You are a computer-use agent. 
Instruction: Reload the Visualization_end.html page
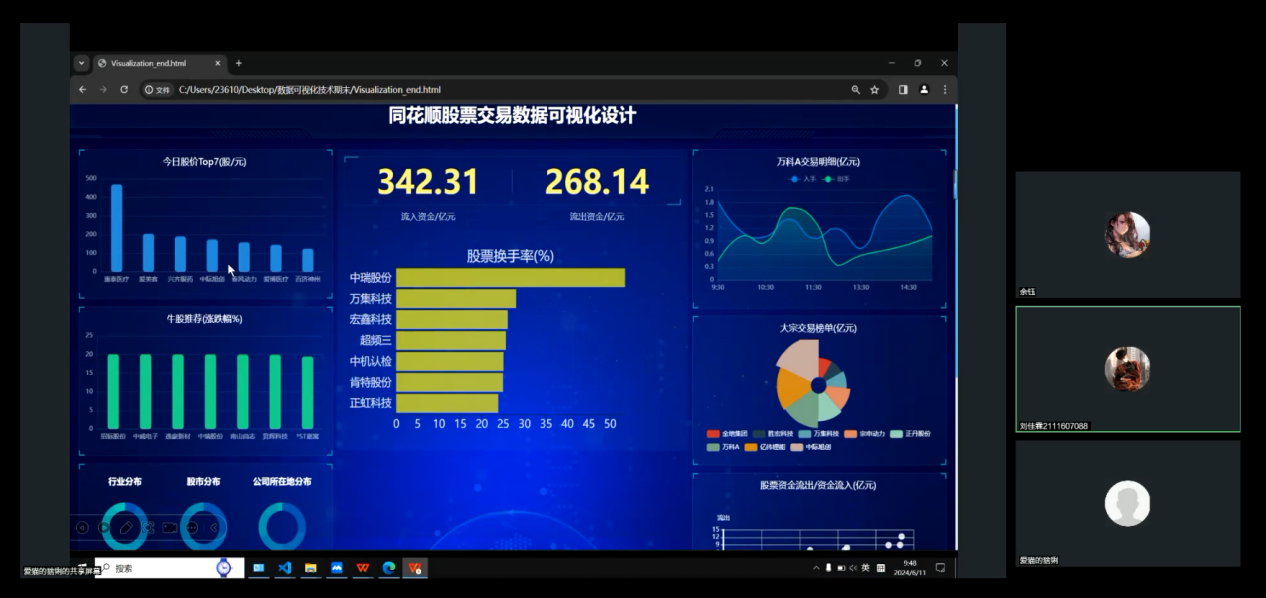click(x=124, y=89)
